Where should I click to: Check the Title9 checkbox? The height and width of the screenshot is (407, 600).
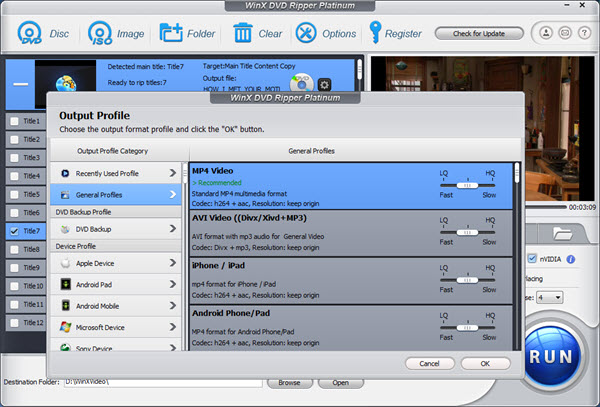(14, 268)
